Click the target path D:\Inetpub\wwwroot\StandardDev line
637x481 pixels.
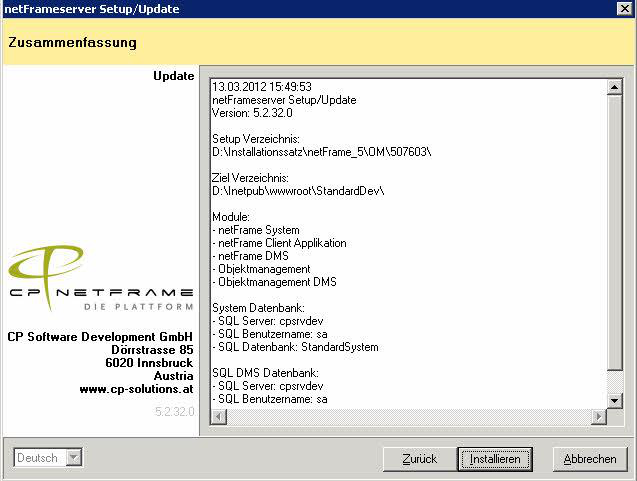[x=298, y=191]
